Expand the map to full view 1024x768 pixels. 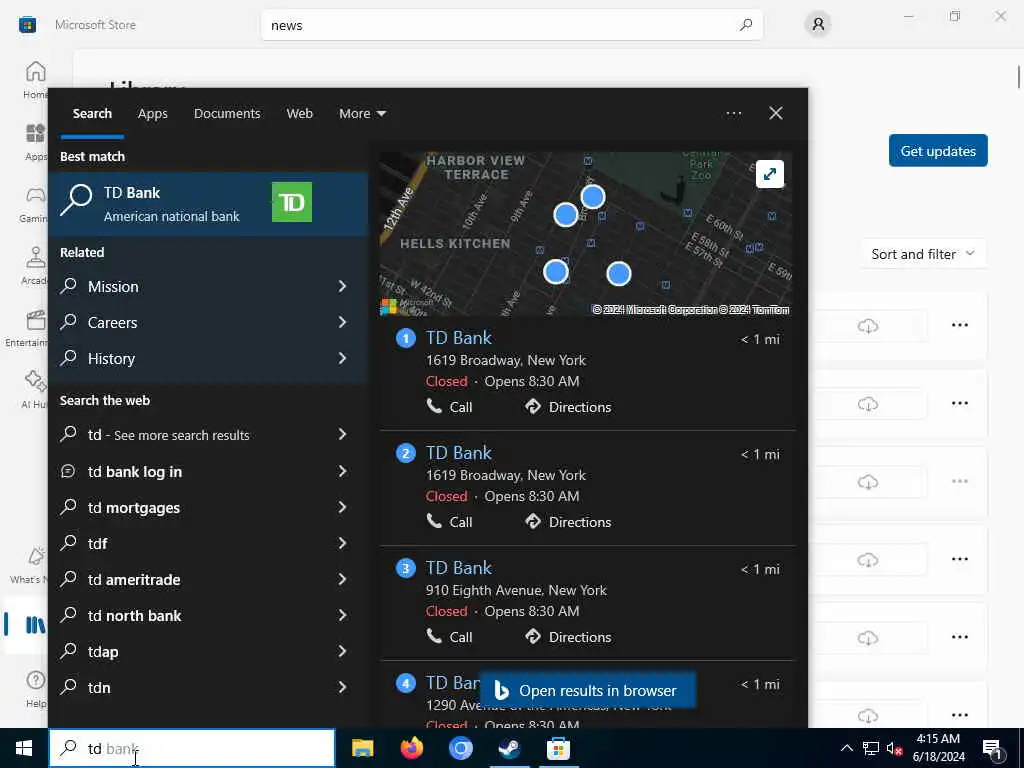770,174
